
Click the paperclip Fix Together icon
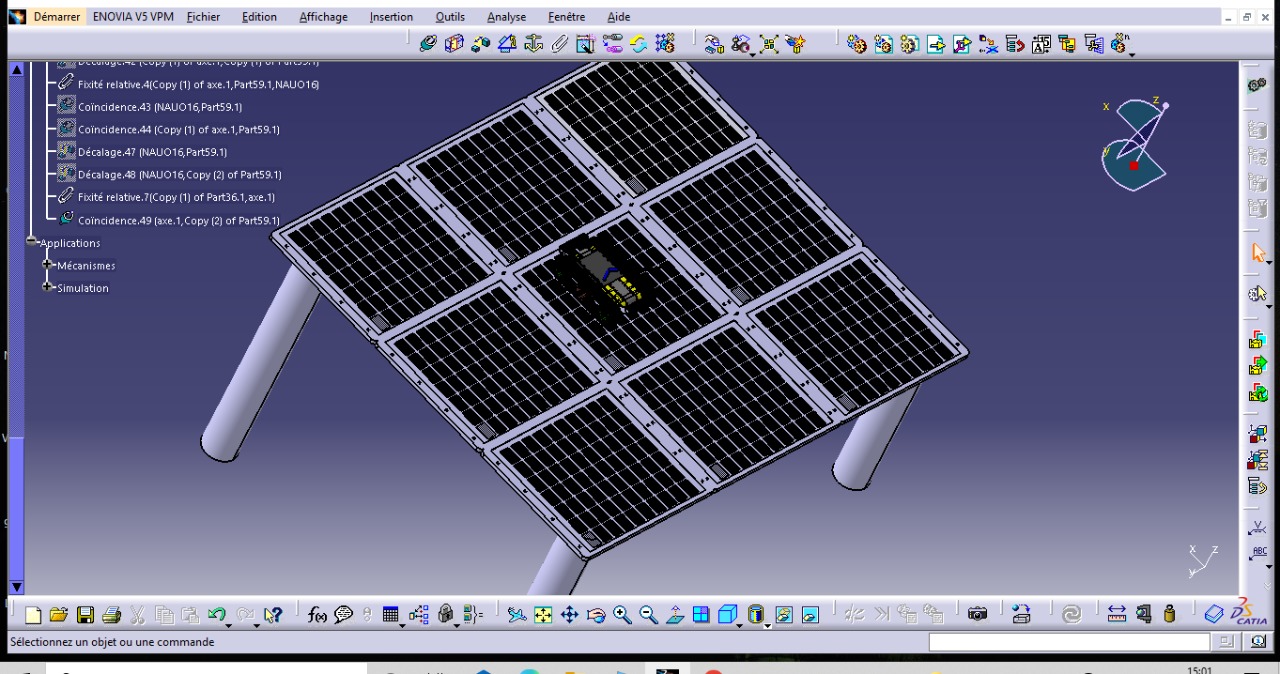click(x=559, y=43)
